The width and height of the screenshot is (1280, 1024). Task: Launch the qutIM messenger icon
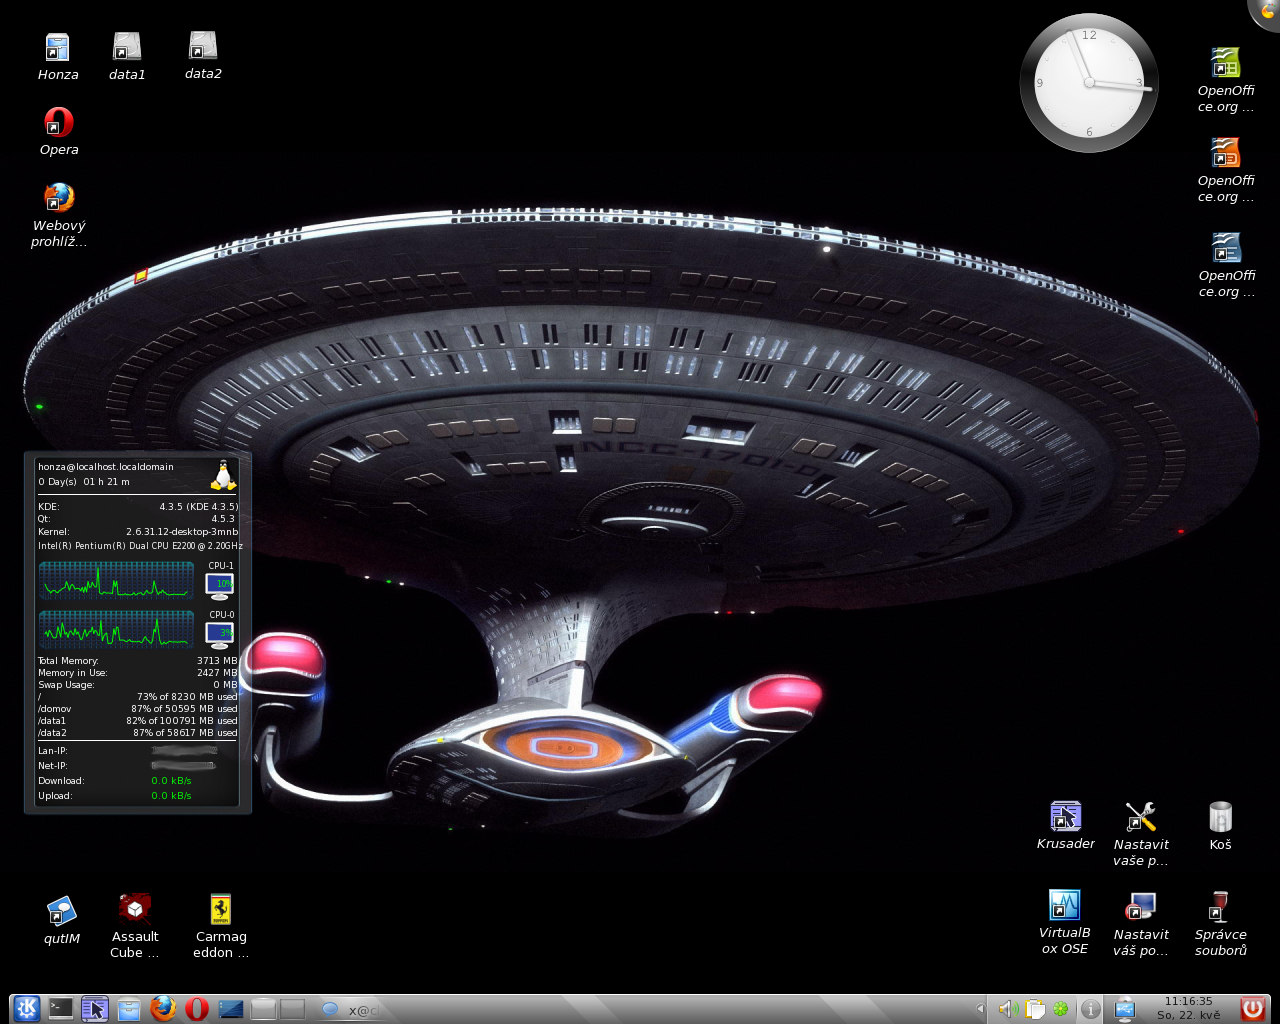62,920
